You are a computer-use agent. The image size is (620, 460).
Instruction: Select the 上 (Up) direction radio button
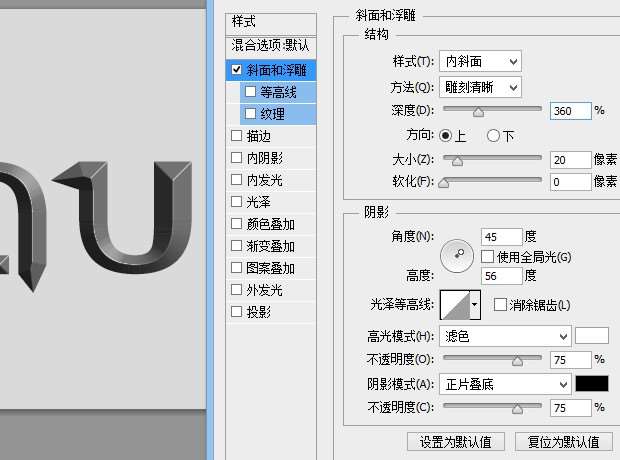[446, 135]
